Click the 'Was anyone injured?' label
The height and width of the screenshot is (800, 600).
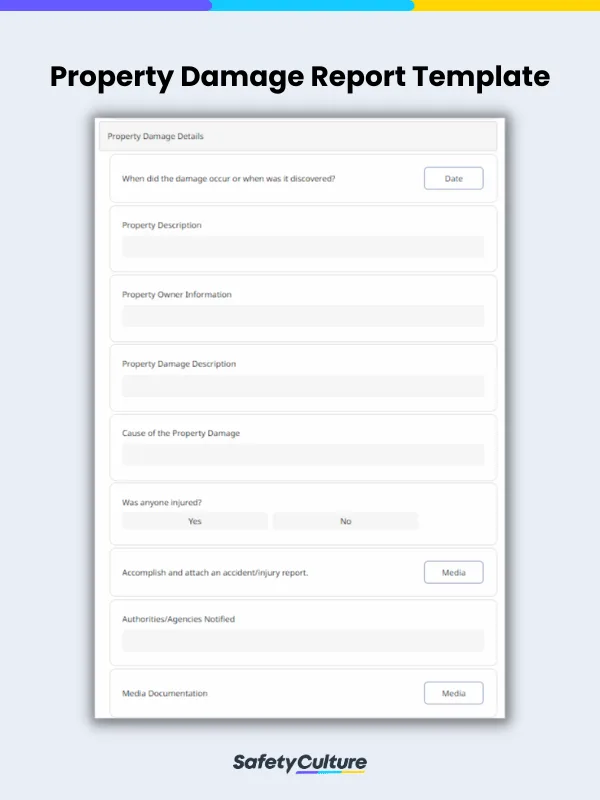tap(168, 502)
